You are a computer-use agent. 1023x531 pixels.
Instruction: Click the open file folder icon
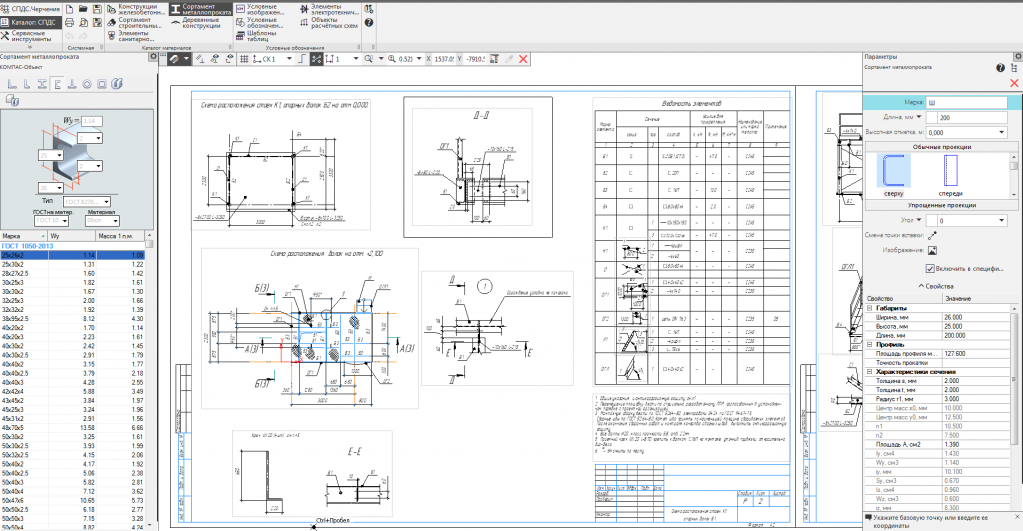point(83,9)
